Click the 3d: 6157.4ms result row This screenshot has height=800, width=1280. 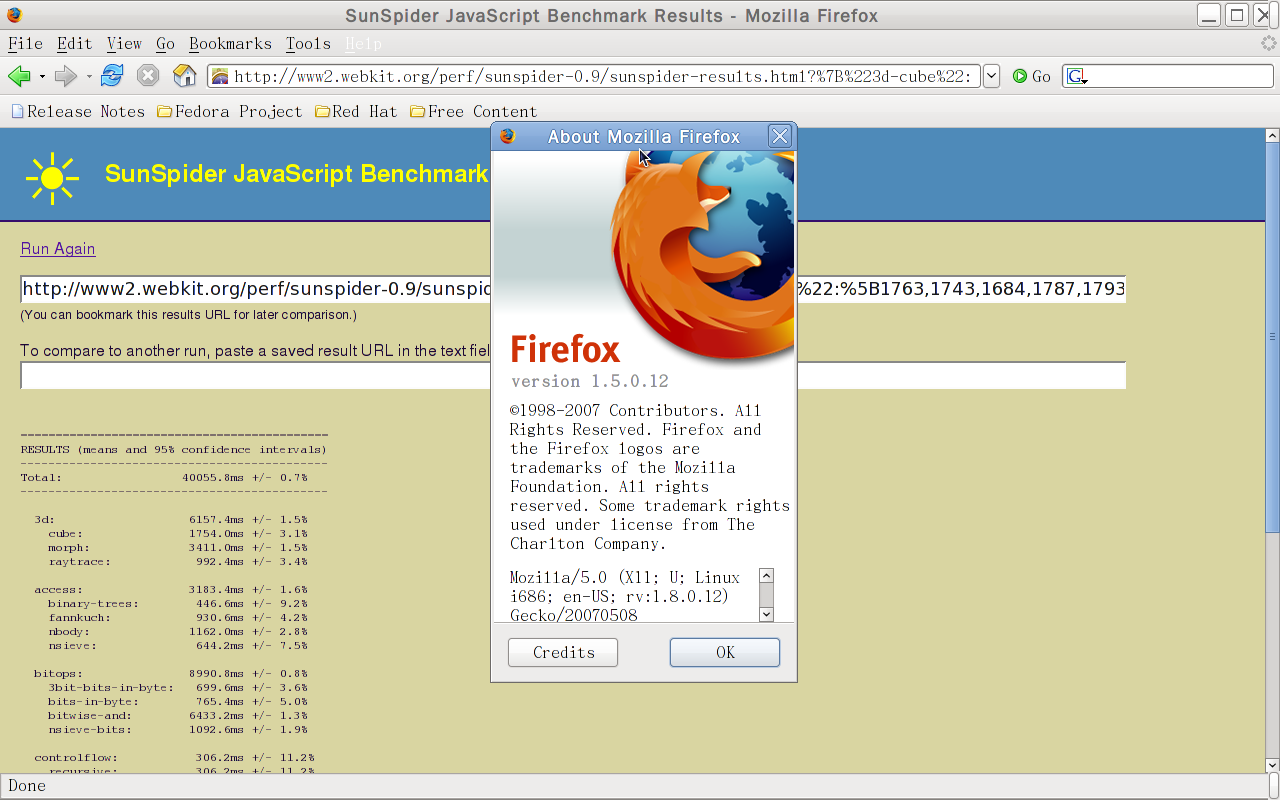tap(171, 520)
